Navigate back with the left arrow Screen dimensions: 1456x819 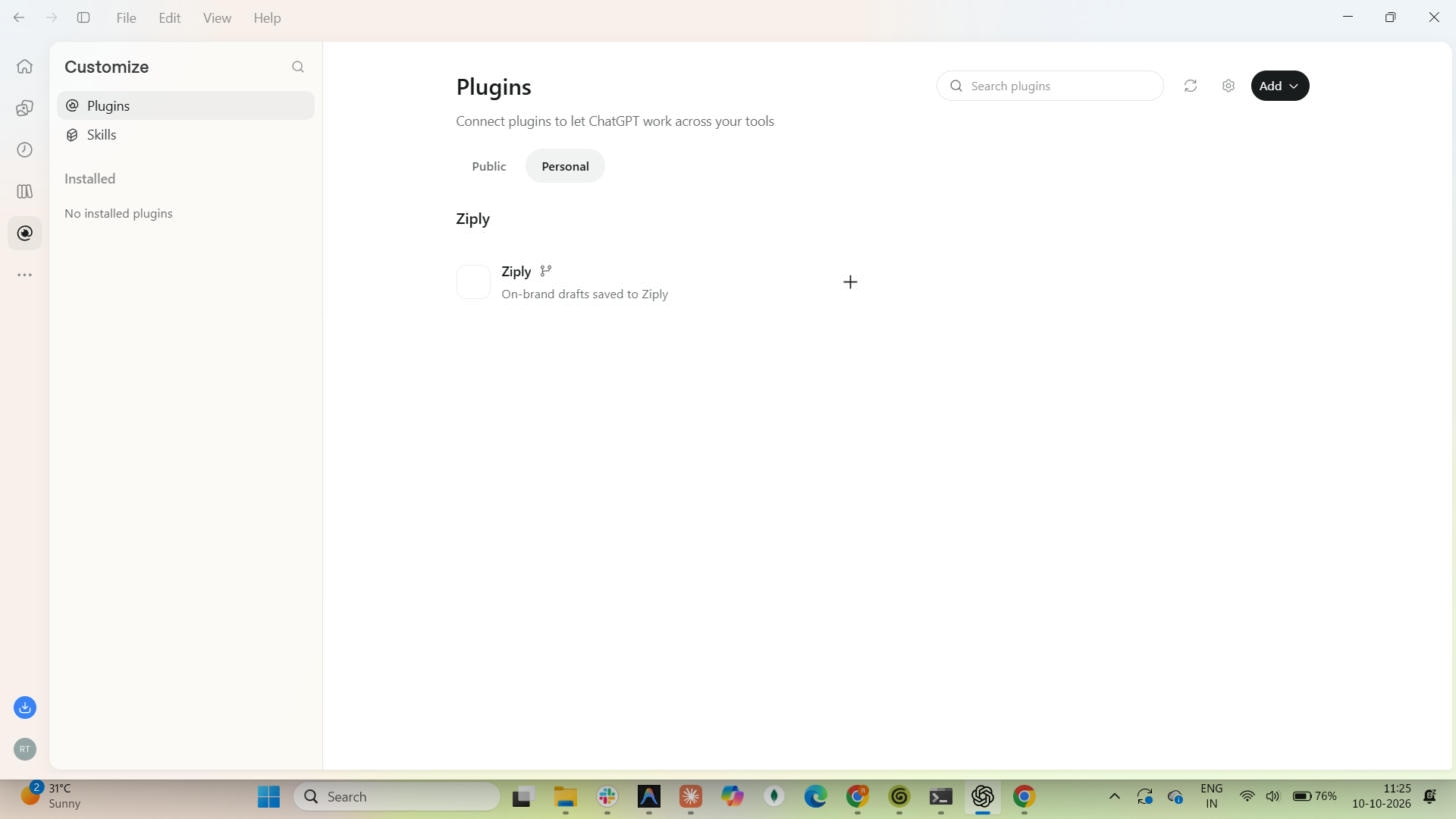click(x=18, y=18)
